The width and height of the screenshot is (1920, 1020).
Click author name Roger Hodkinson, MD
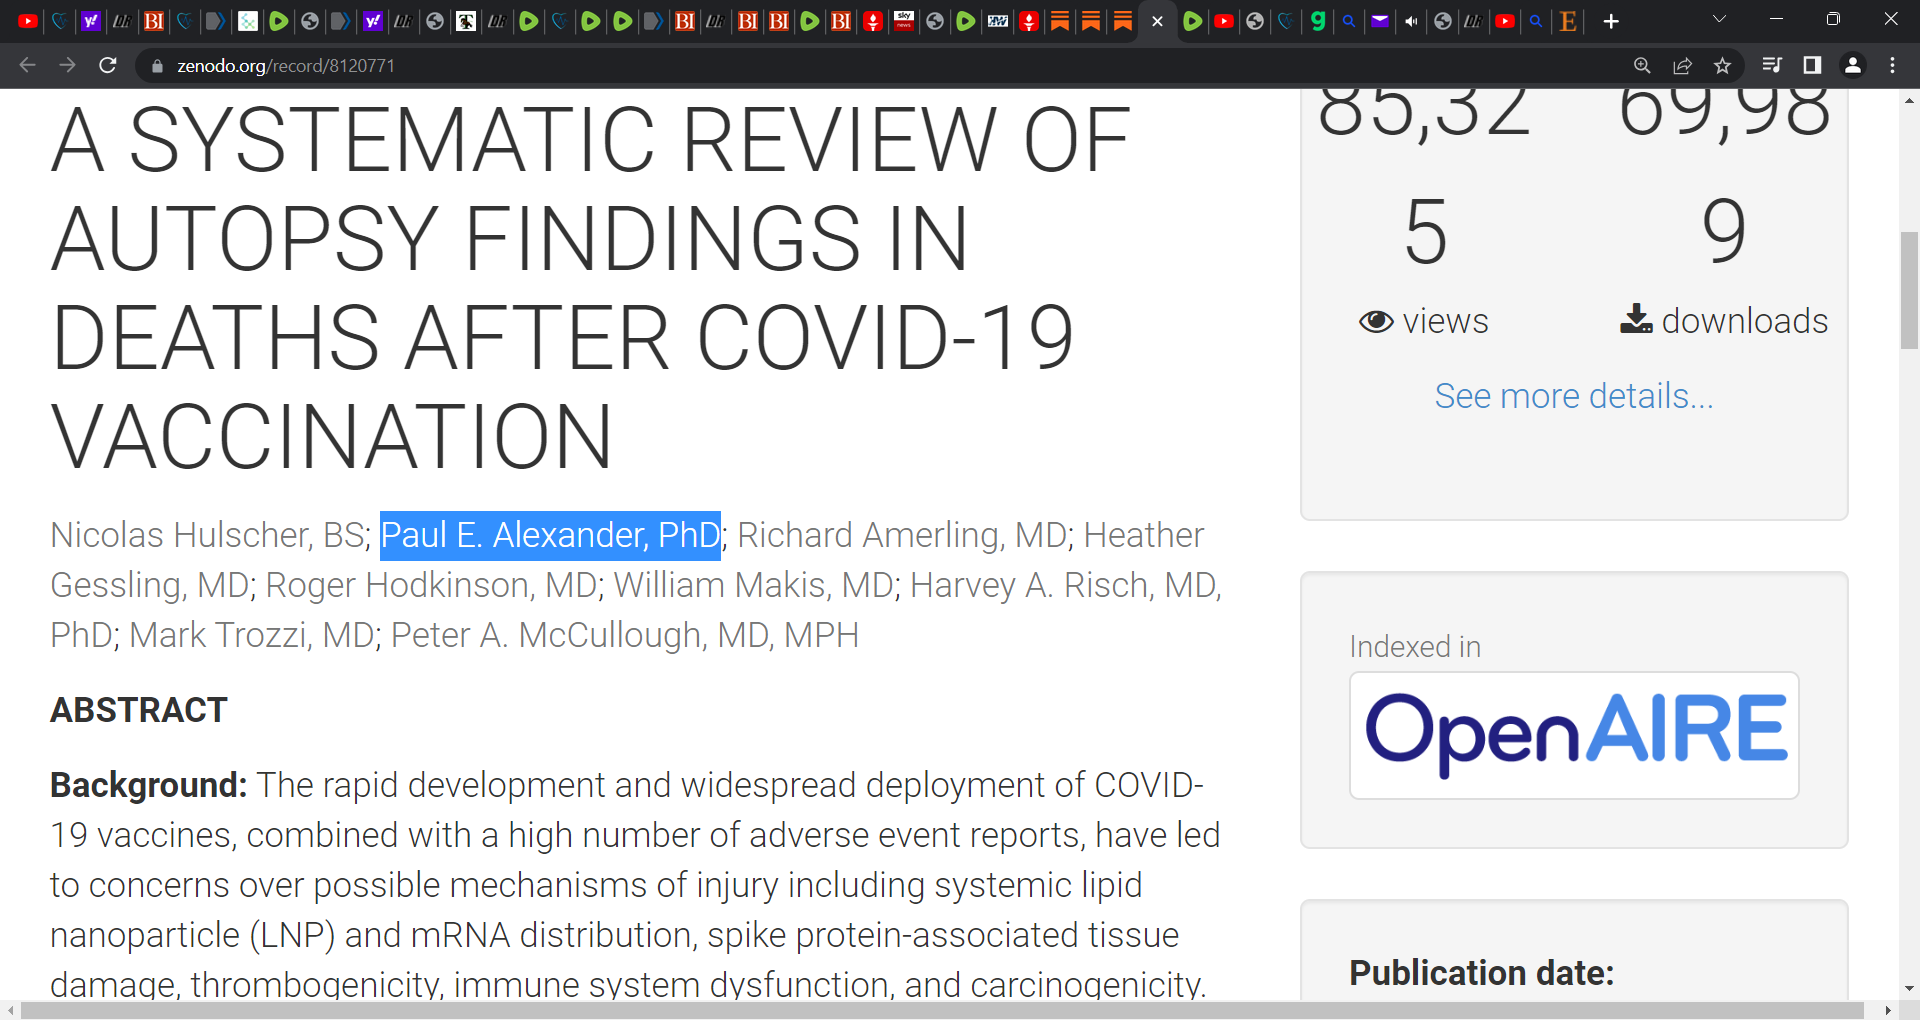coord(430,585)
